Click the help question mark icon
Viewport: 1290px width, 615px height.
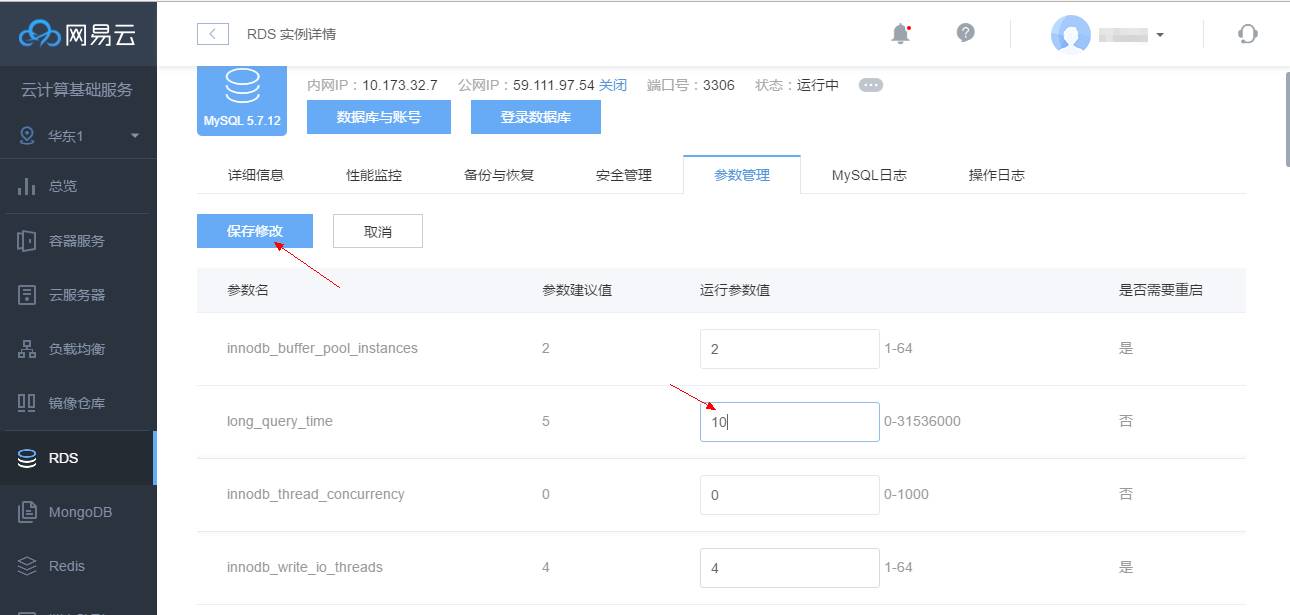(964, 33)
